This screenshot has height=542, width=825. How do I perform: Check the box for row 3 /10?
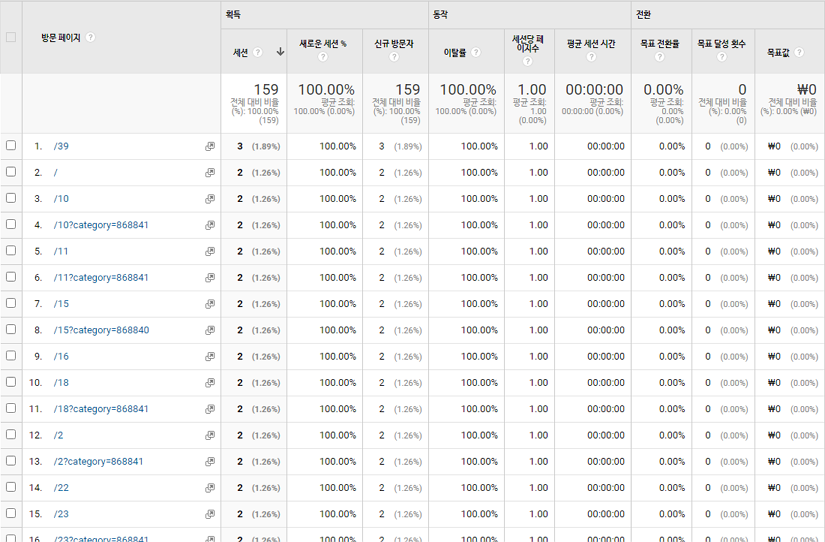pyautogui.click(x=11, y=198)
